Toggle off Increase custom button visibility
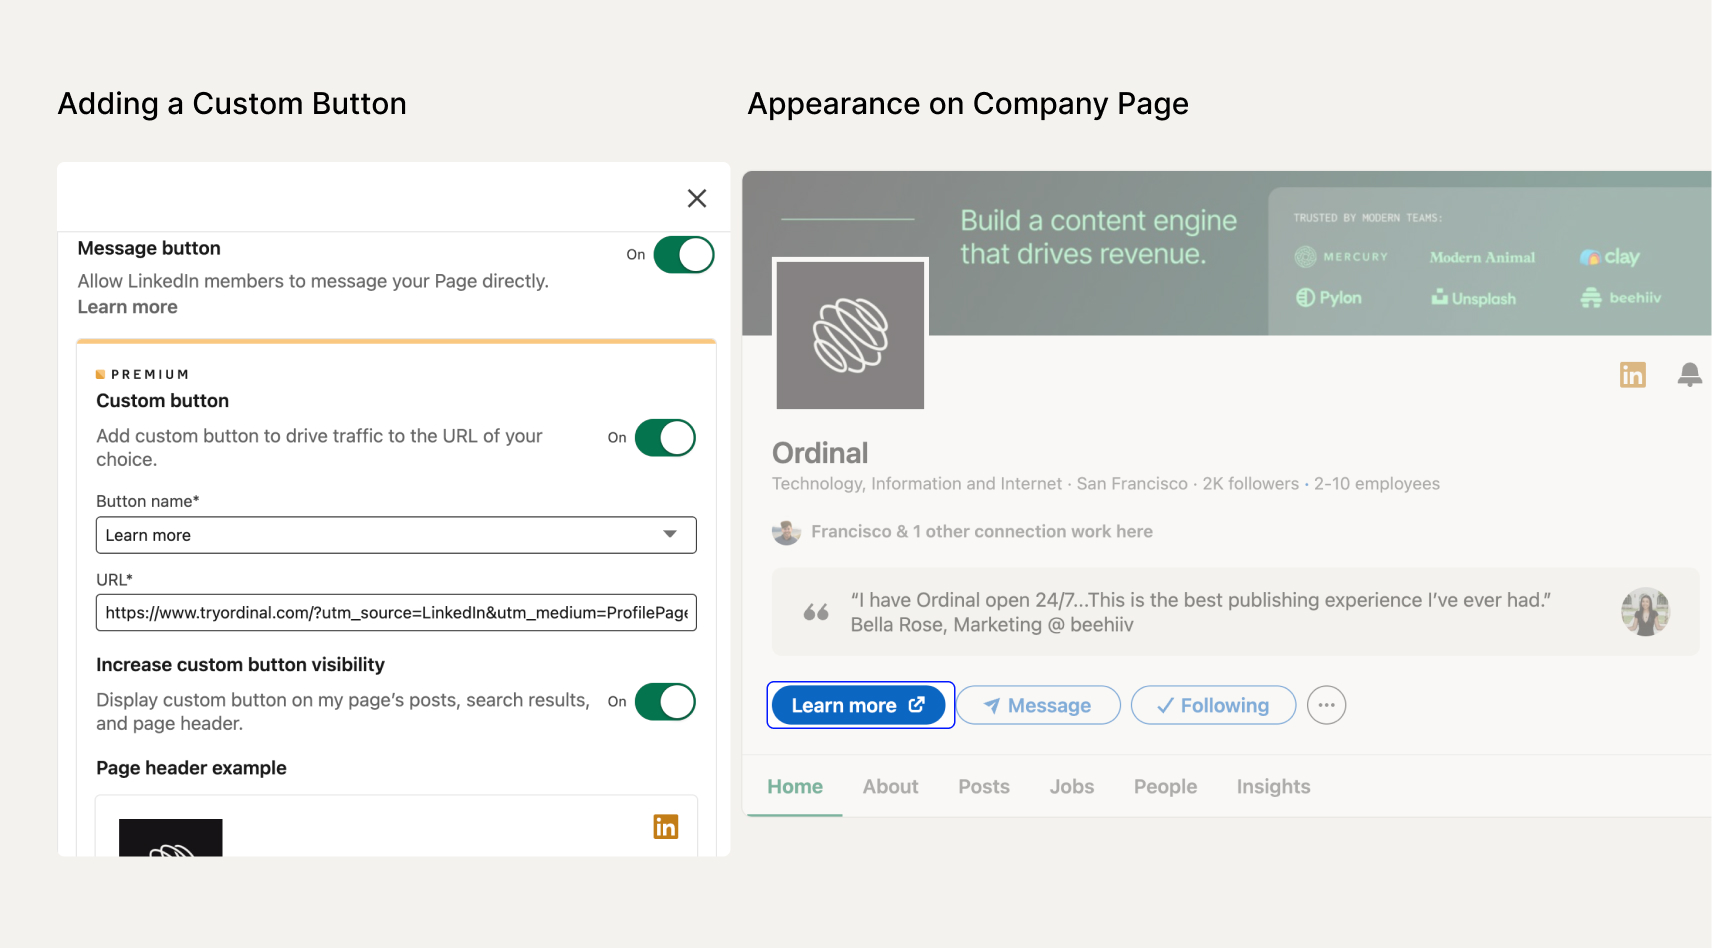 coord(665,701)
